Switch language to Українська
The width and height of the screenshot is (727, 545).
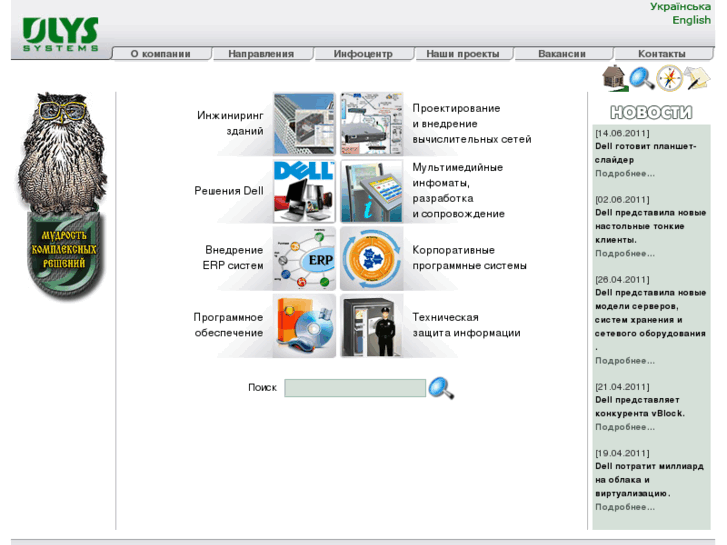tap(680, 7)
